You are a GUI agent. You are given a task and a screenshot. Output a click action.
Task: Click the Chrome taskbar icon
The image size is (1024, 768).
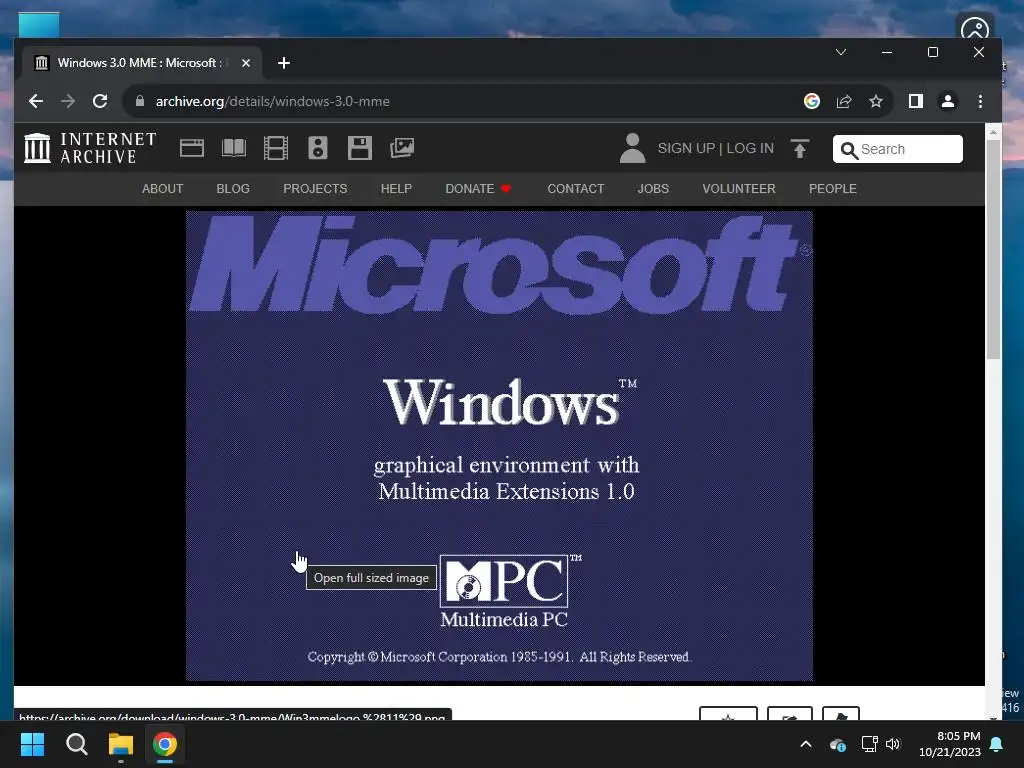(x=165, y=744)
